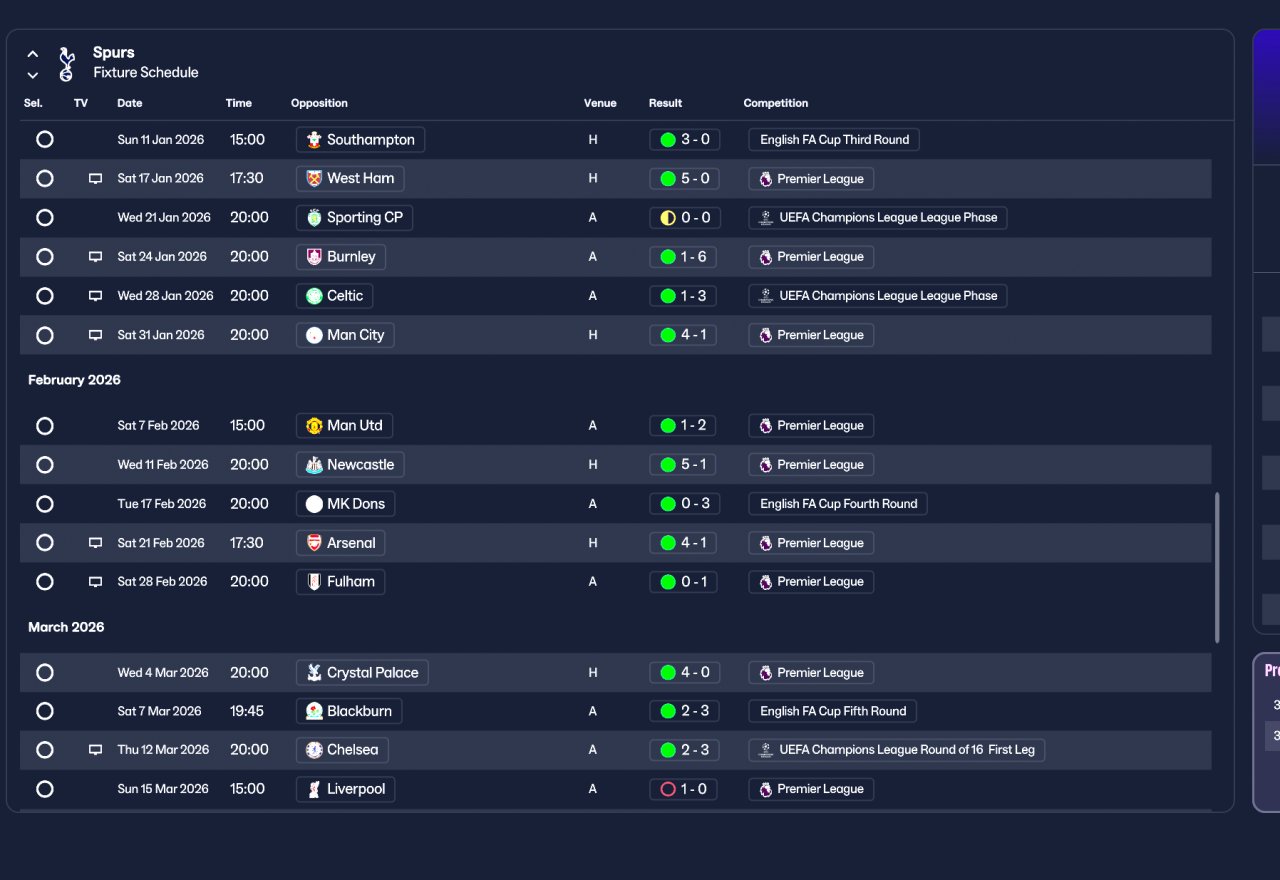The height and width of the screenshot is (880, 1280).
Task: Select the radio for West Ham fixture
Action: [x=45, y=178]
